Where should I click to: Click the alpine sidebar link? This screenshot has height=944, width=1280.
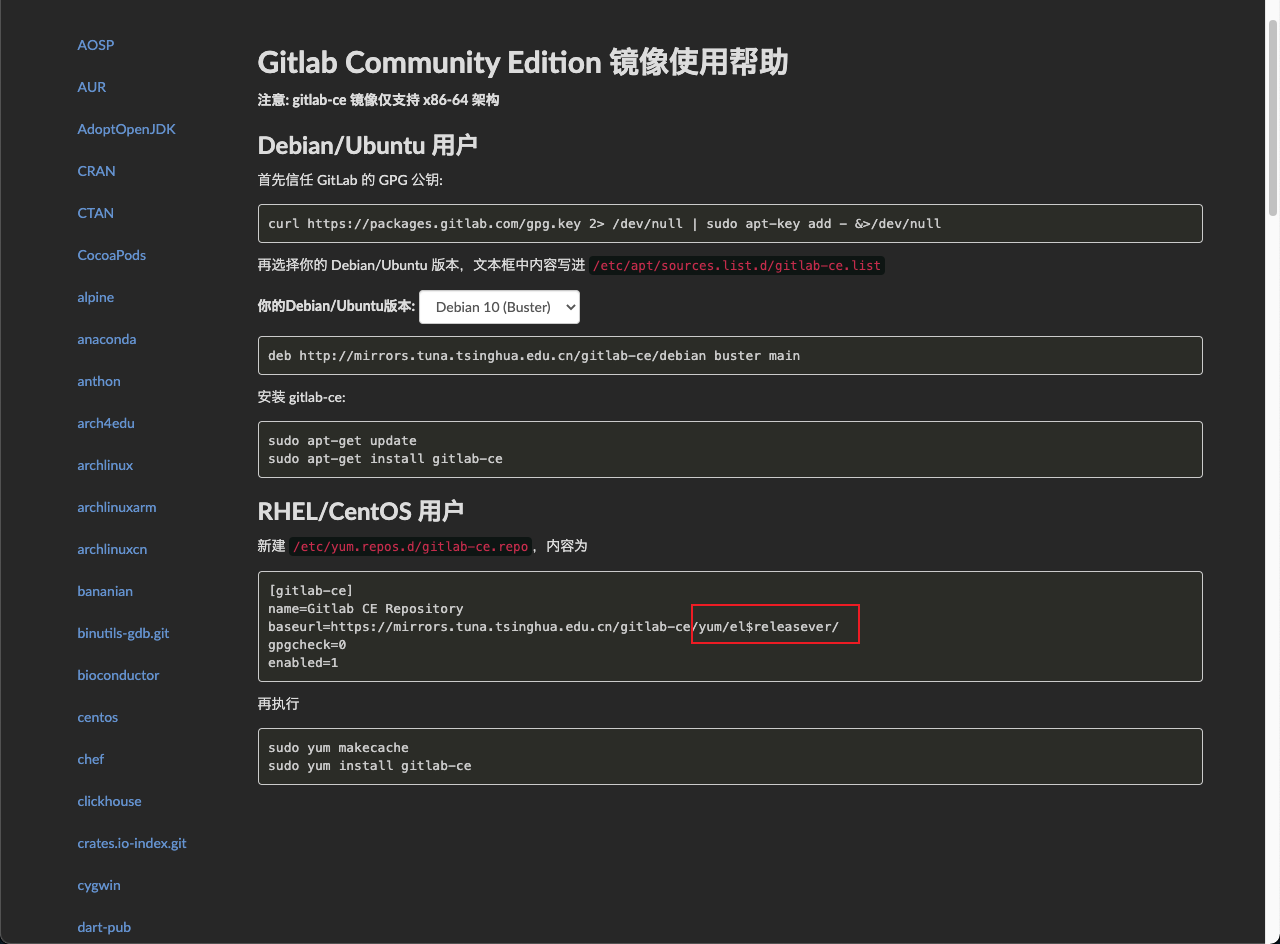pos(95,297)
